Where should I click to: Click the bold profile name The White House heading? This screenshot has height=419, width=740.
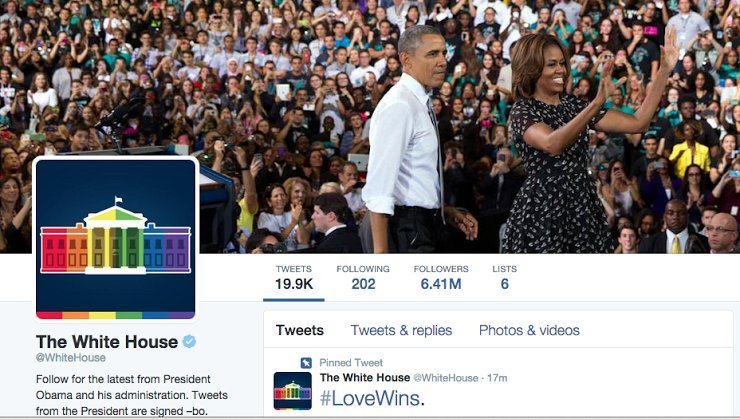(x=107, y=342)
